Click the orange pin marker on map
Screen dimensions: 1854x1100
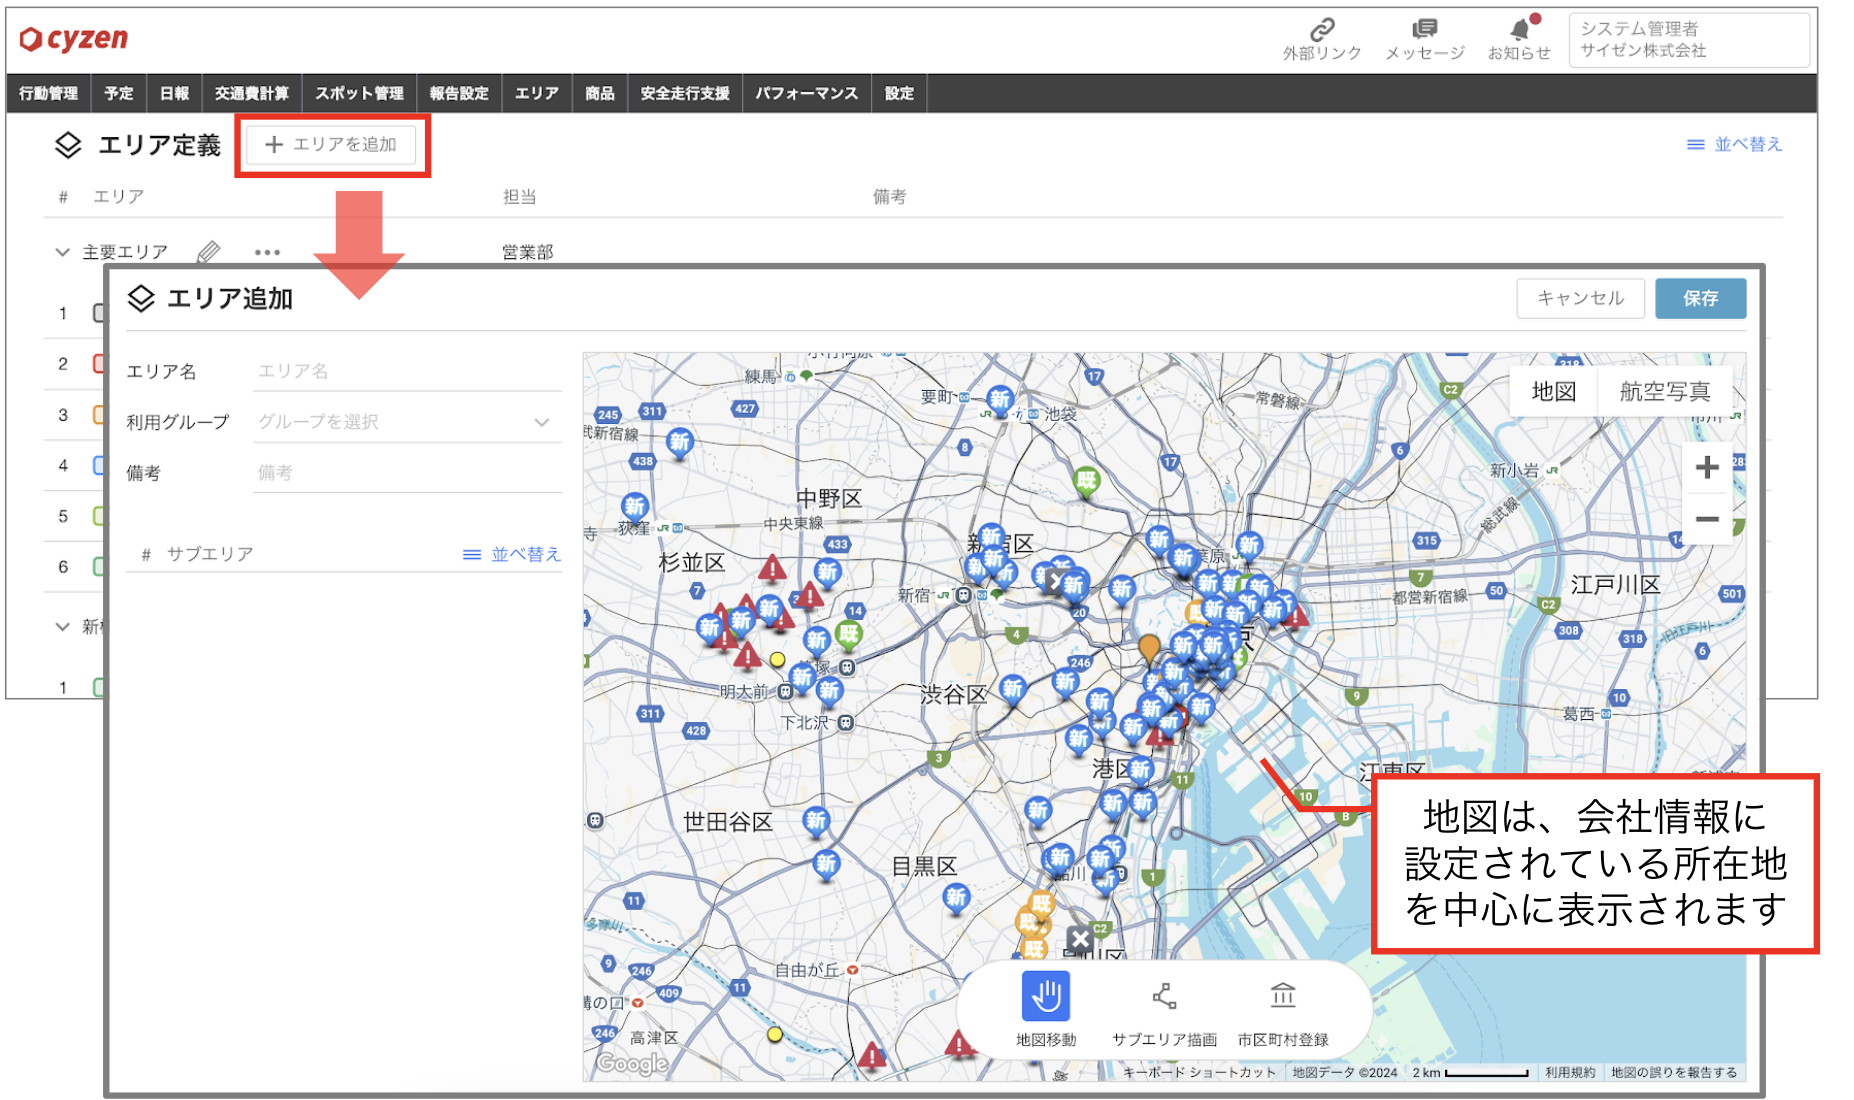coord(1149,649)
